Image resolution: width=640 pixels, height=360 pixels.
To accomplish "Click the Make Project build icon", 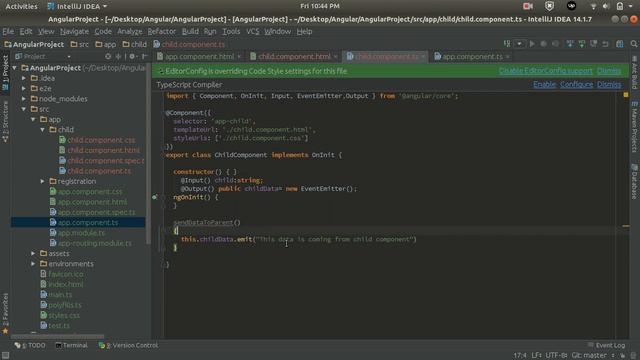I will click(507, 44).
